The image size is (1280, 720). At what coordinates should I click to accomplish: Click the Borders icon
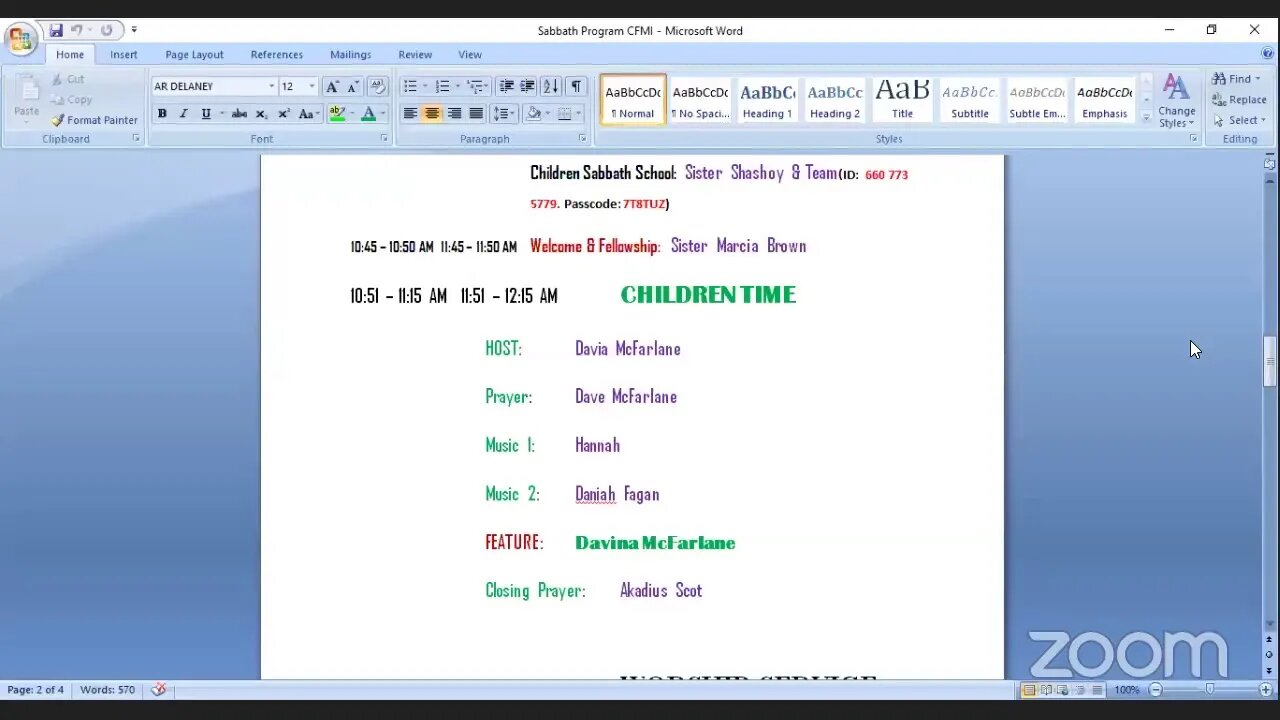[565, 114]
